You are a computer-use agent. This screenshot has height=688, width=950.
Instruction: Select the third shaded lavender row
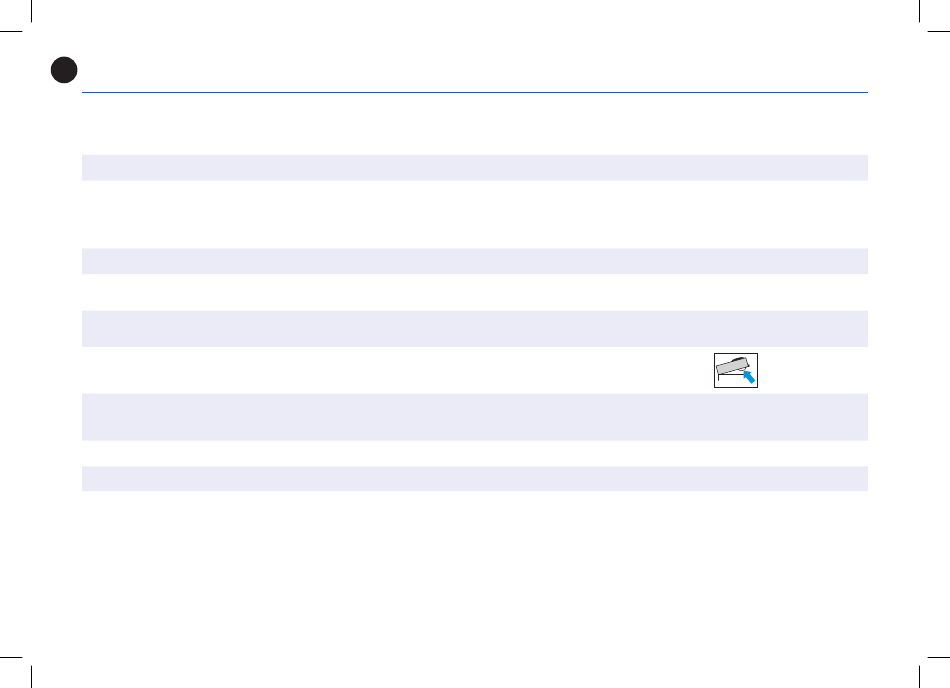click(x=474, y=328)
